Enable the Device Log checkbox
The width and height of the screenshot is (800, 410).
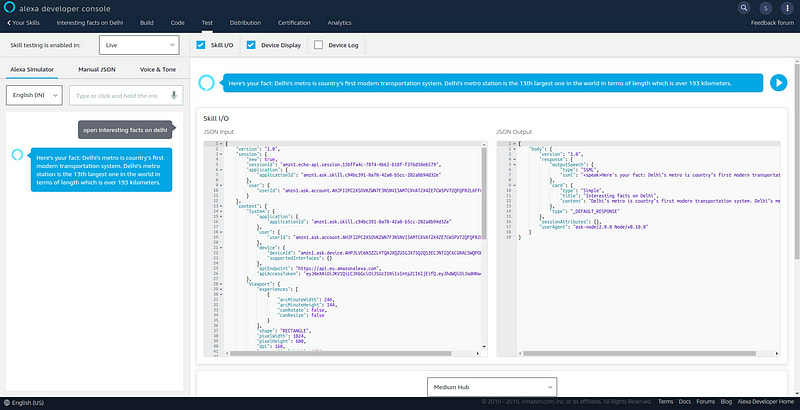point(318,45)
